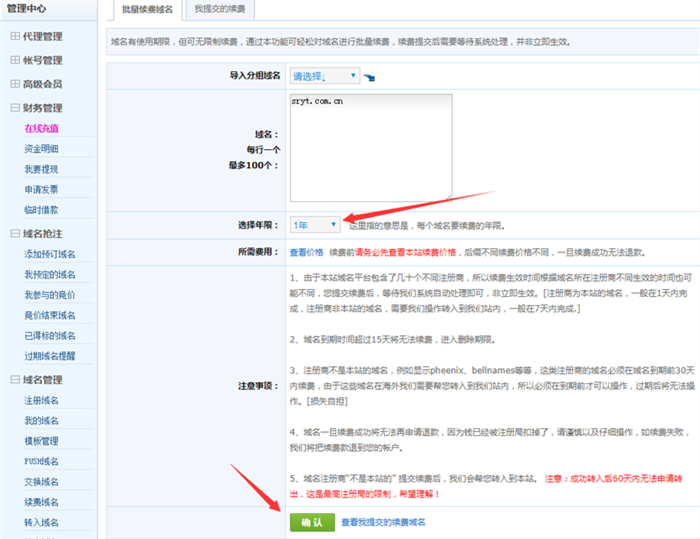Switch to the 批量续费域名 tab

[146, 10]
